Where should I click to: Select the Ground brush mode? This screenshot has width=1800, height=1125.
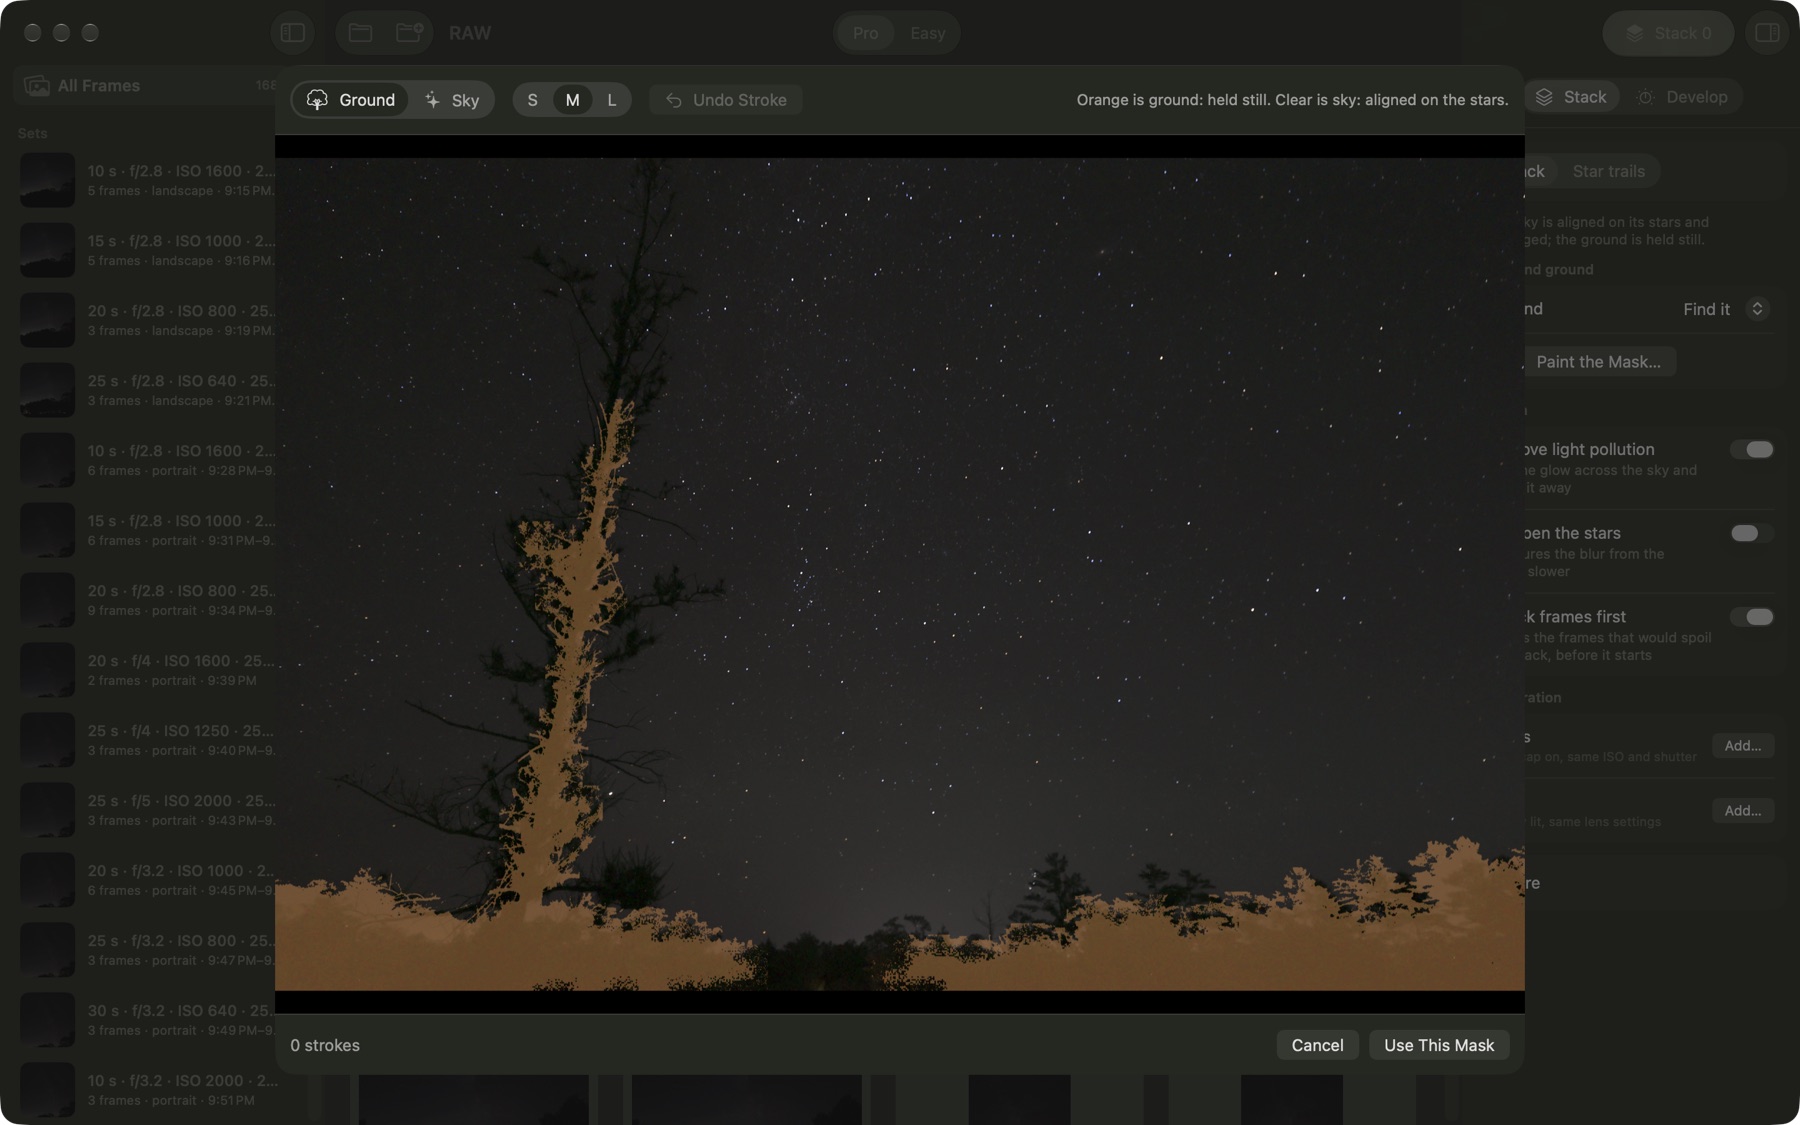351,100
